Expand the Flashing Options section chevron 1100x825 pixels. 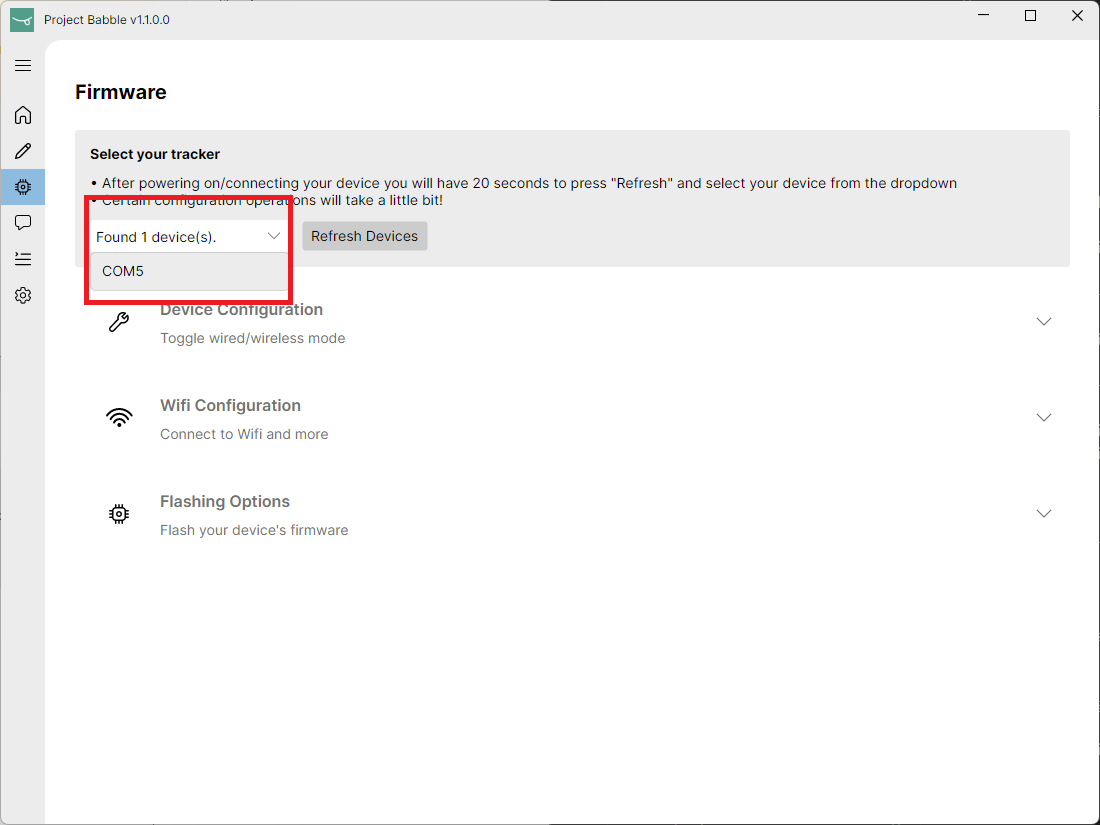1044,514
